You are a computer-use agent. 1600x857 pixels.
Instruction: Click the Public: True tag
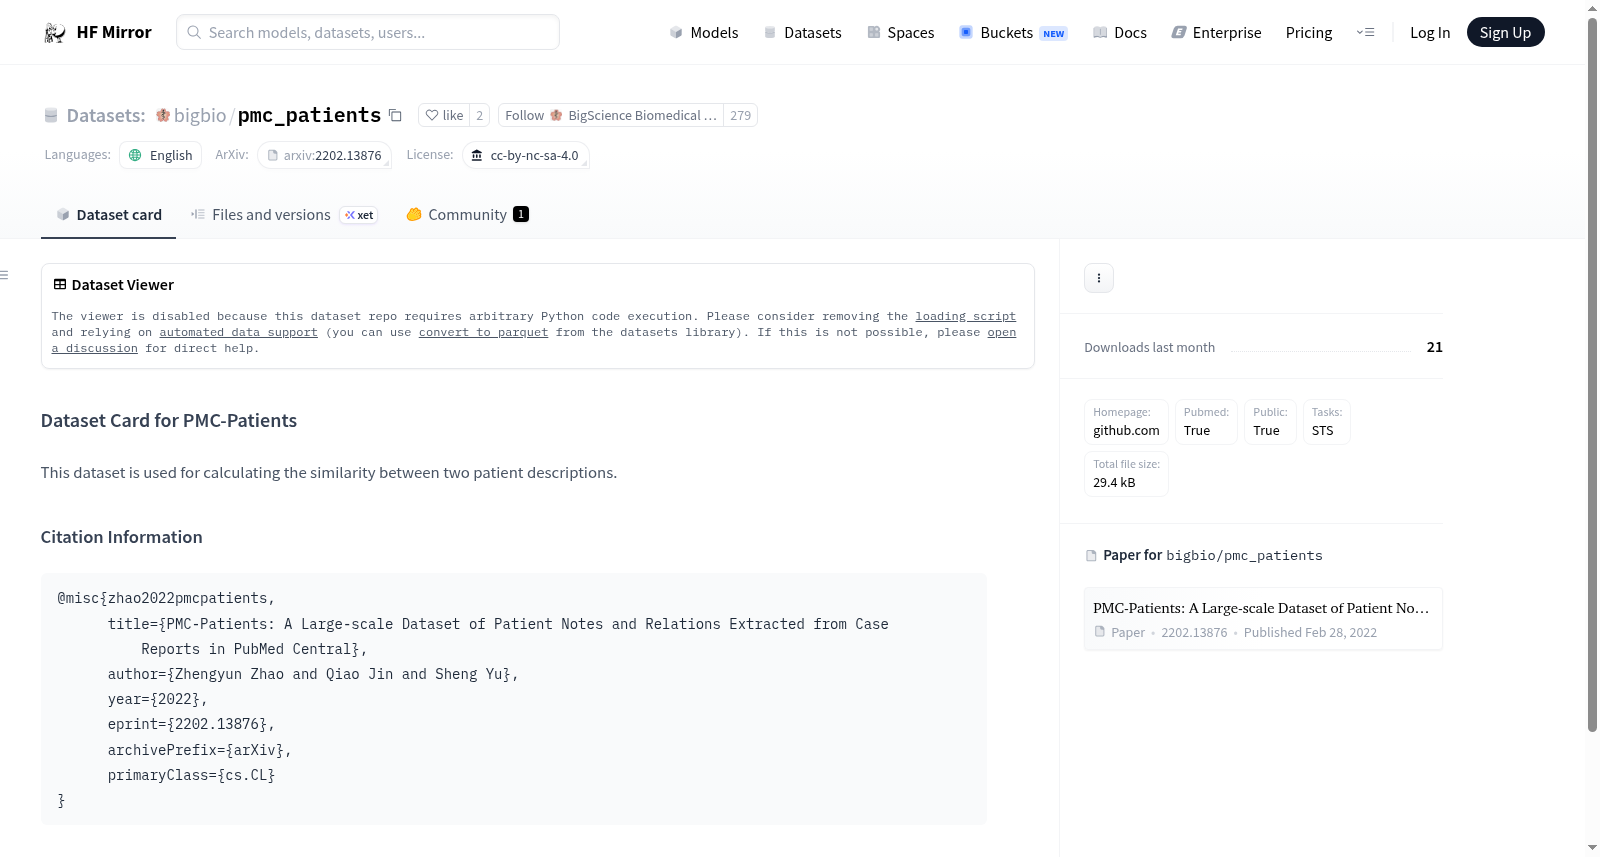click(1270, 422)
